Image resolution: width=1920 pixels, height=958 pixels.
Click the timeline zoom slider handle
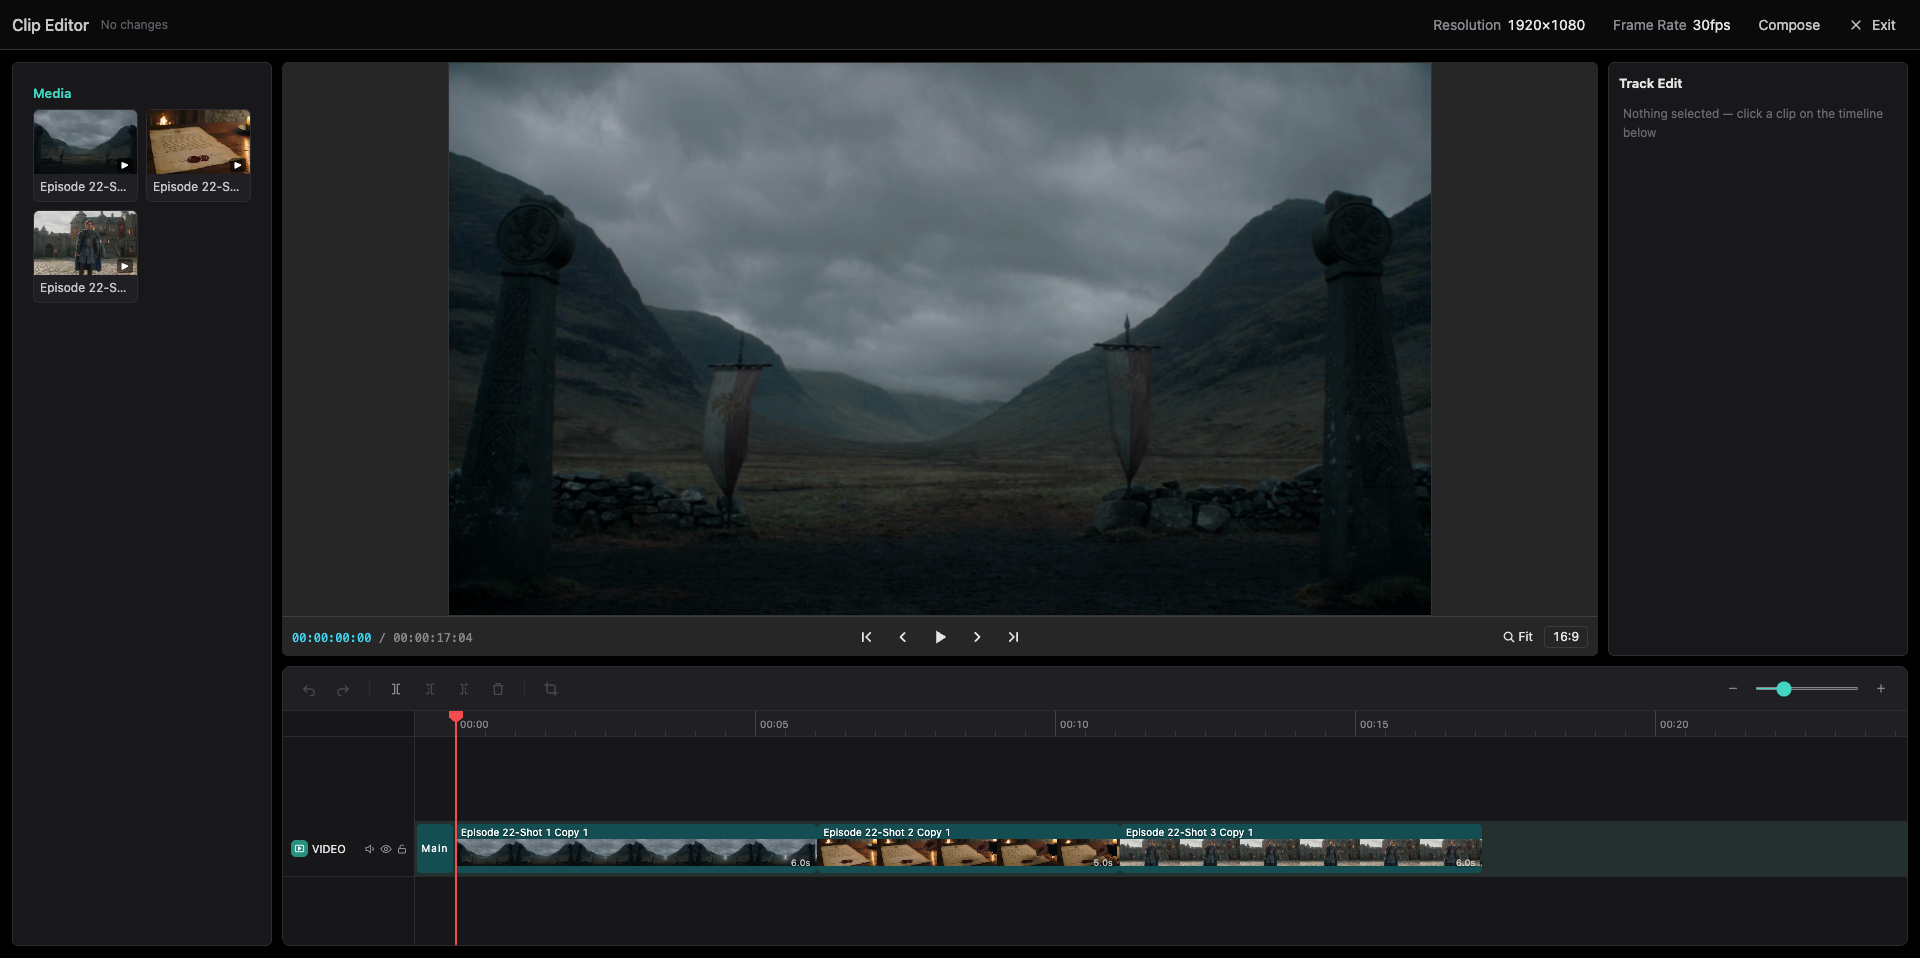point(1784,689)
